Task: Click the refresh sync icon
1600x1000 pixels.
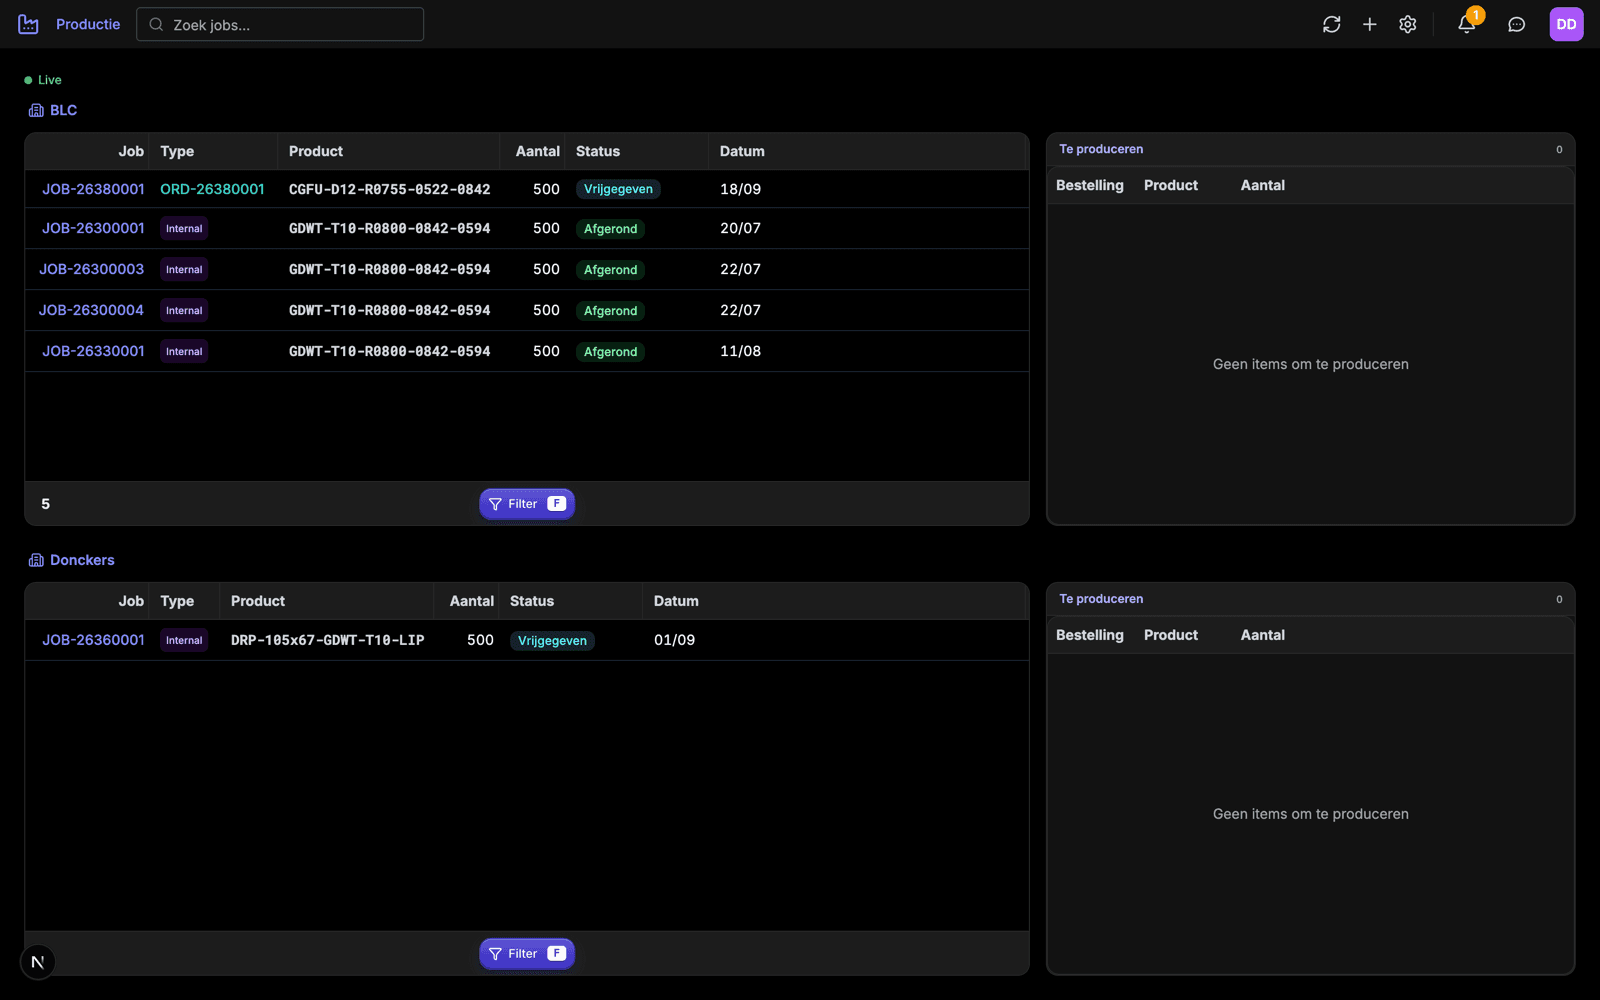Action: tap(1331, 24)
